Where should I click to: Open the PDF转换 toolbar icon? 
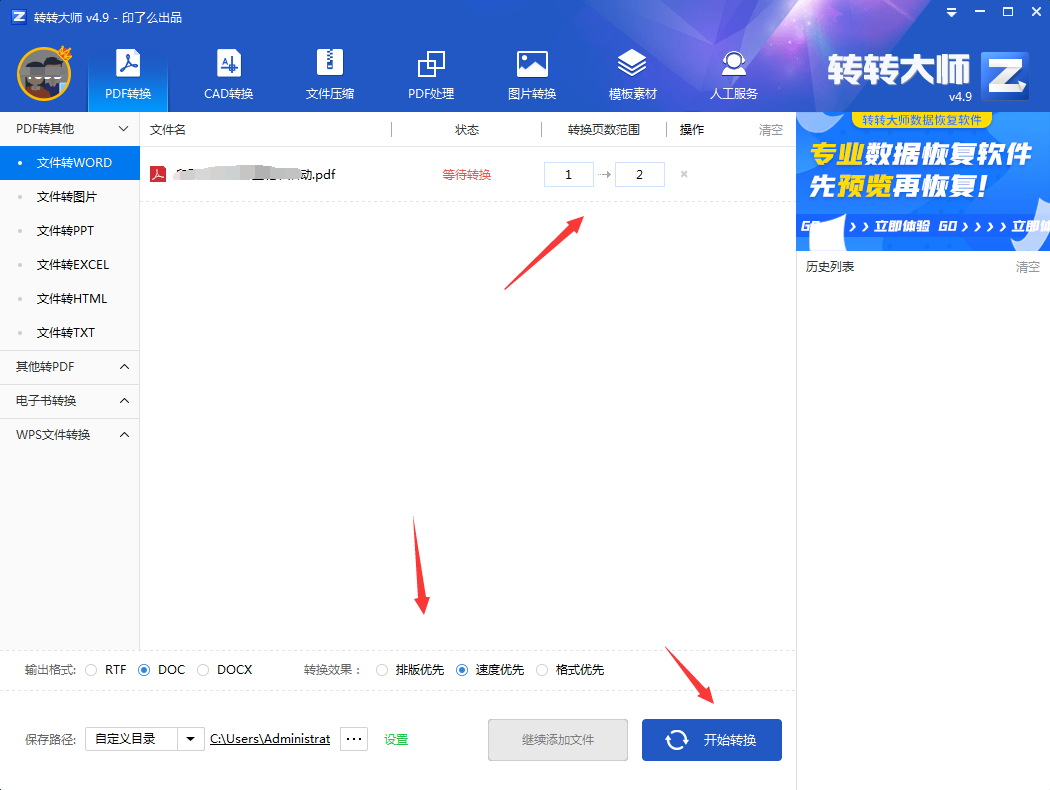(128, 74)
